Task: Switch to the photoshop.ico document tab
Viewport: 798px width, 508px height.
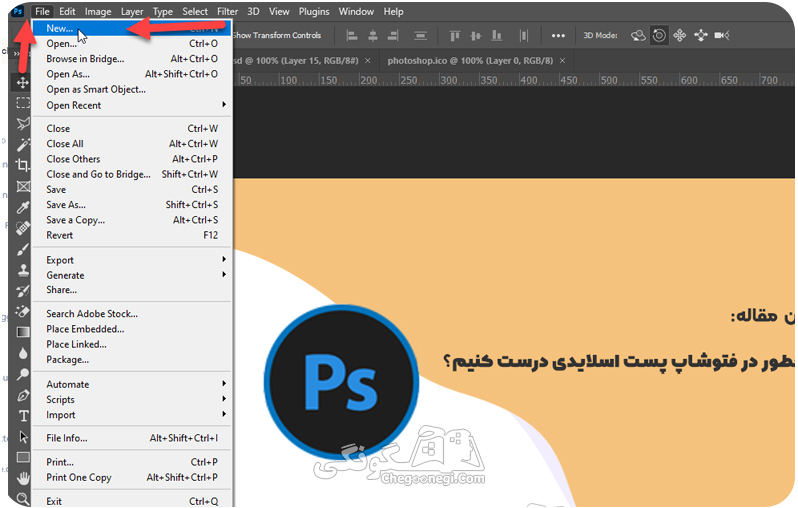Action: [x=470, y=61]
